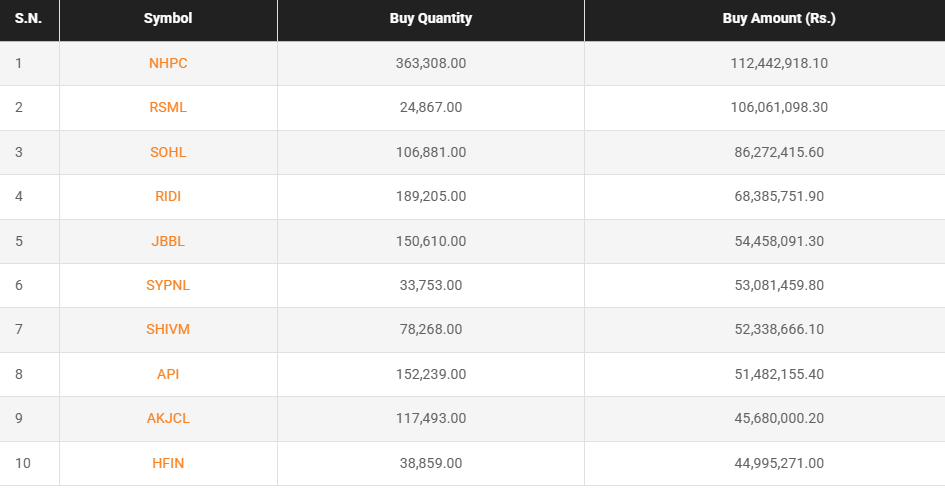Open the NHPC stock symbol link
Screen dimensions: 945x488
click(x=168, y=63)
